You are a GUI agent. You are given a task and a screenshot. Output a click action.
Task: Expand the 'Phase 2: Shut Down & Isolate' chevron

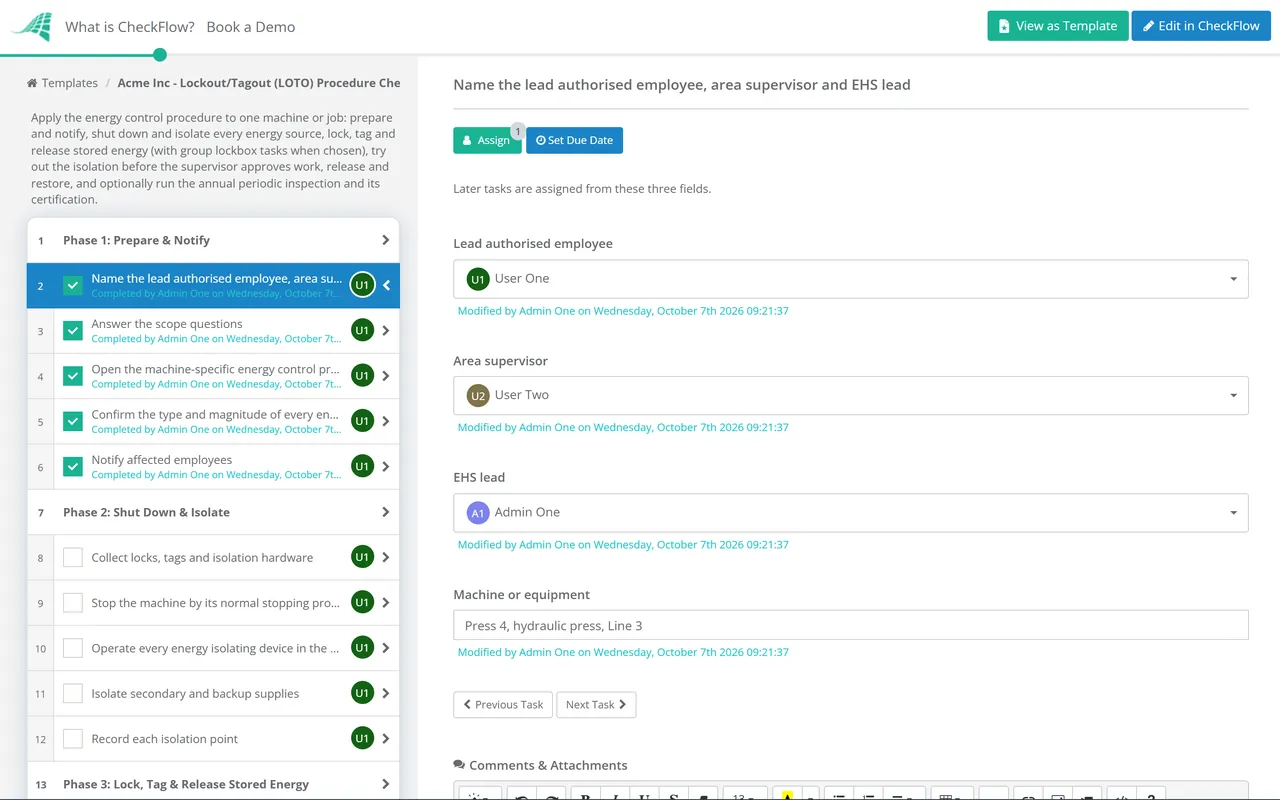coord(386,512)
